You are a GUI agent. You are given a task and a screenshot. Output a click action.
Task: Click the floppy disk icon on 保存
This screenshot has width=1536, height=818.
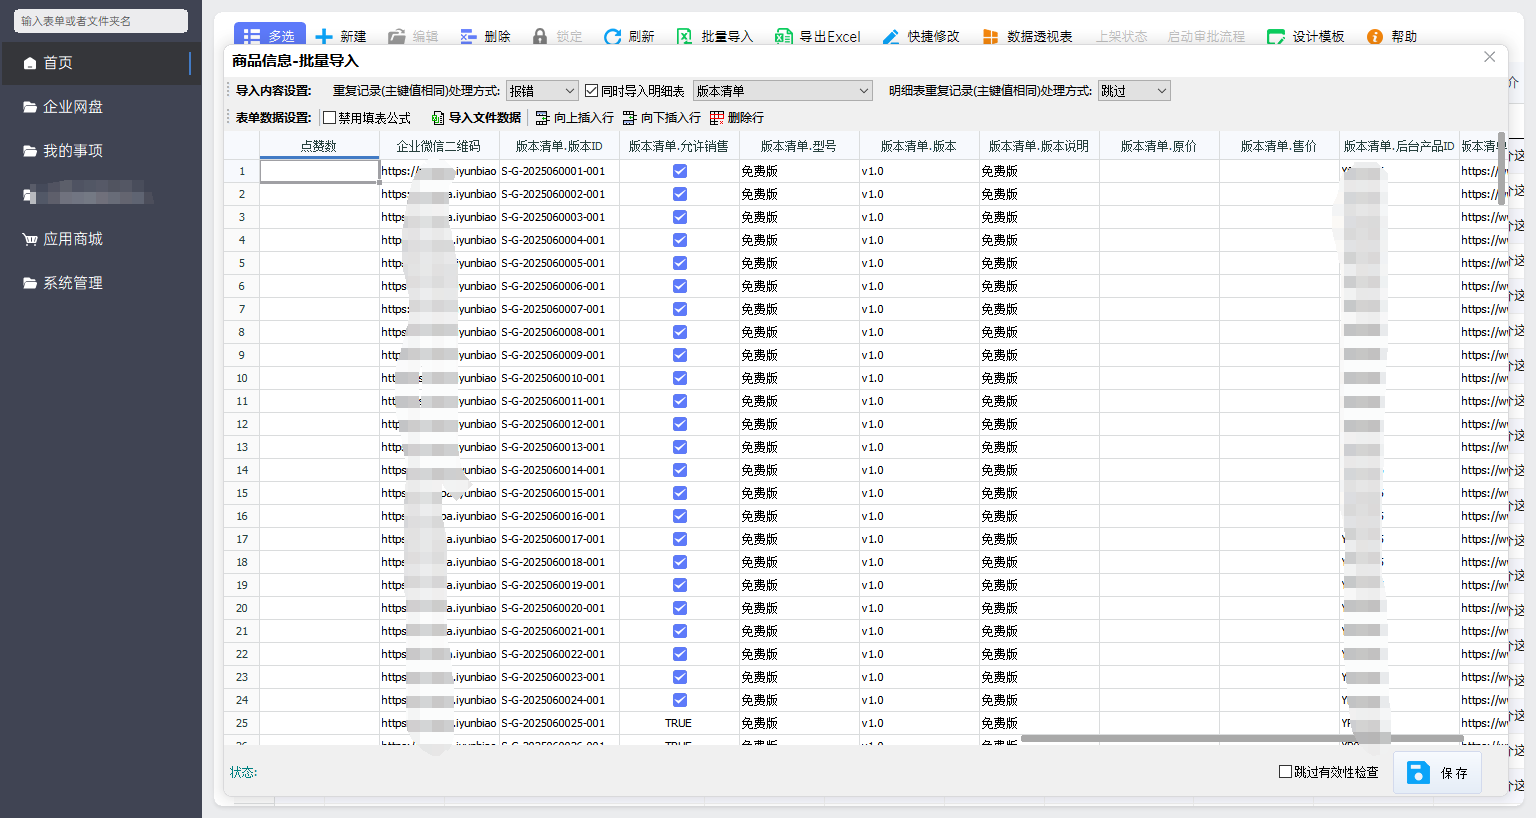point(1418,772)
